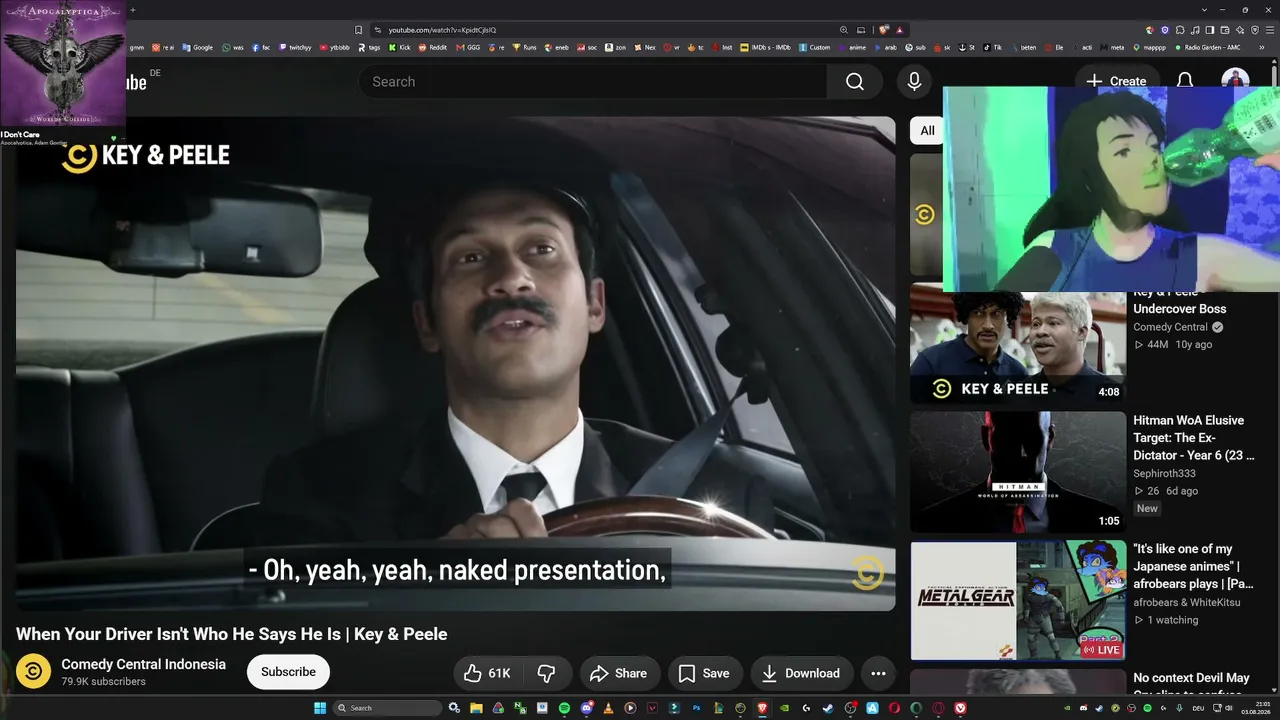Open the "It's like one of my Japanese animes" title
Viewport: 1280px width, 720px height.
click(x=1194, y=566)
